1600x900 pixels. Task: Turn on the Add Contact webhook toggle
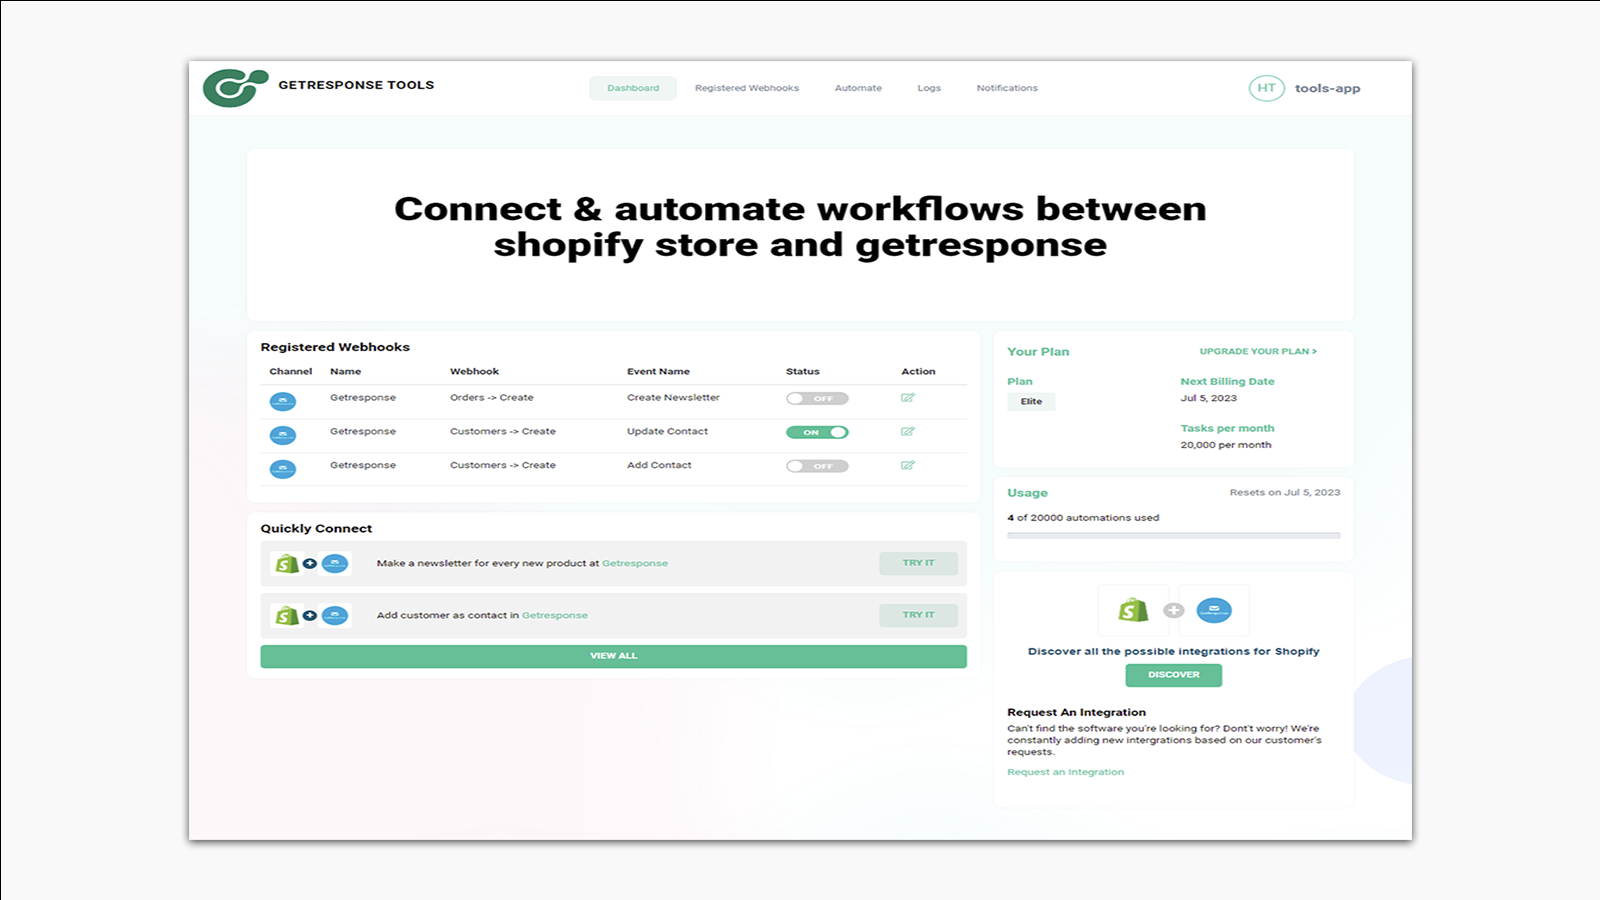pyautogui.click(x=817, y=466)
